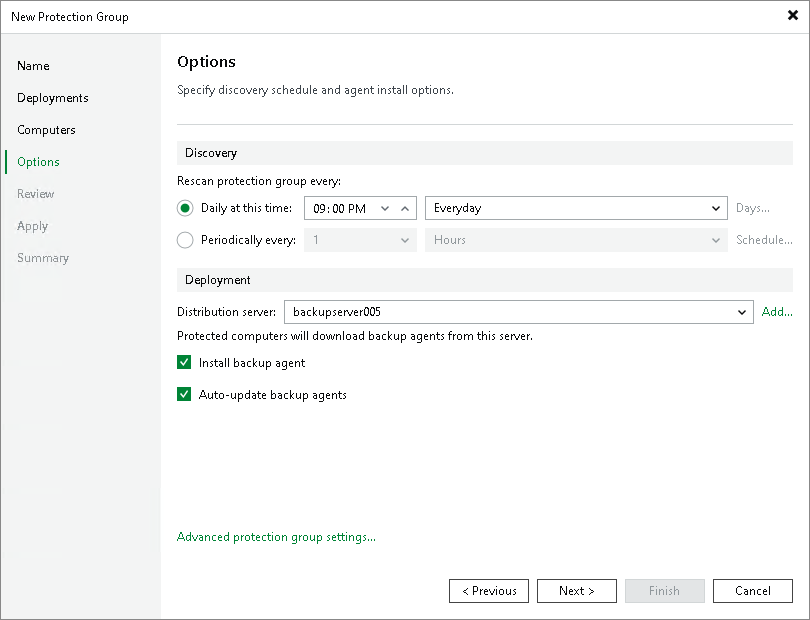Viewport: 810px width, 620px height.
Task: Click the Next button
Action: [577, 591]
